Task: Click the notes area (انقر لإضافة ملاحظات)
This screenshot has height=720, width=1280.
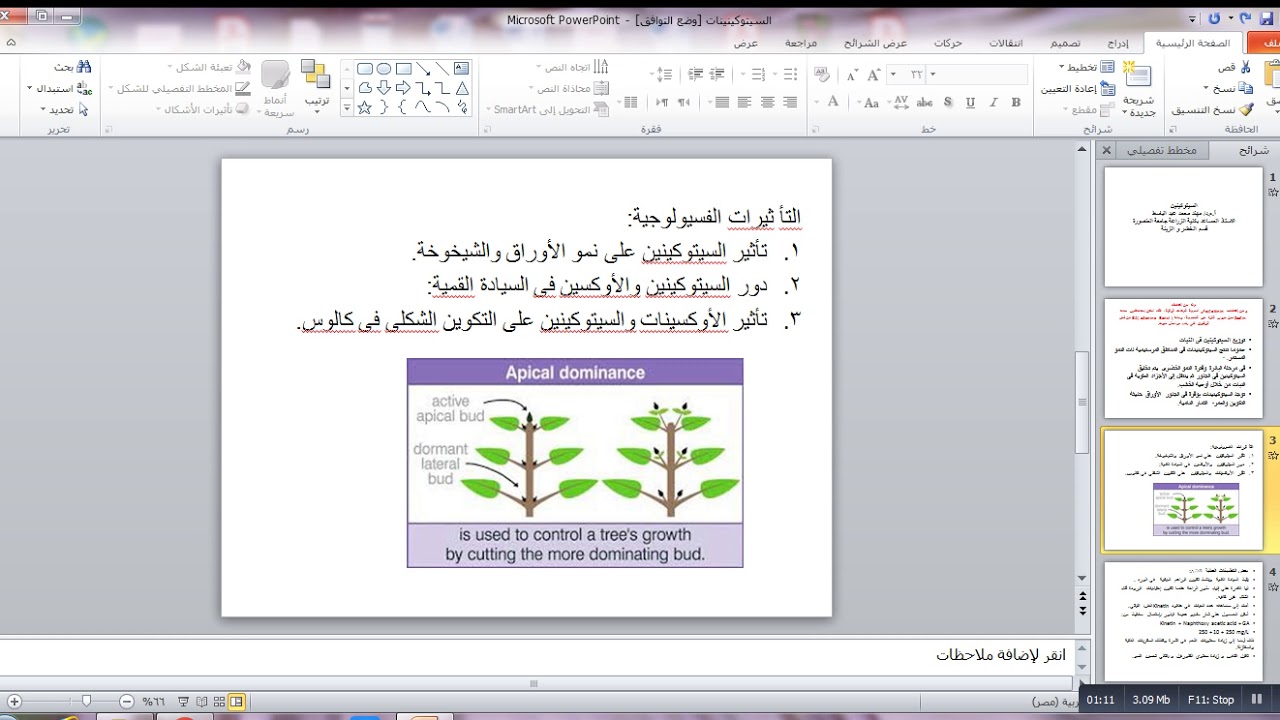Action: pyautogui.click(x=1001, y=655)
